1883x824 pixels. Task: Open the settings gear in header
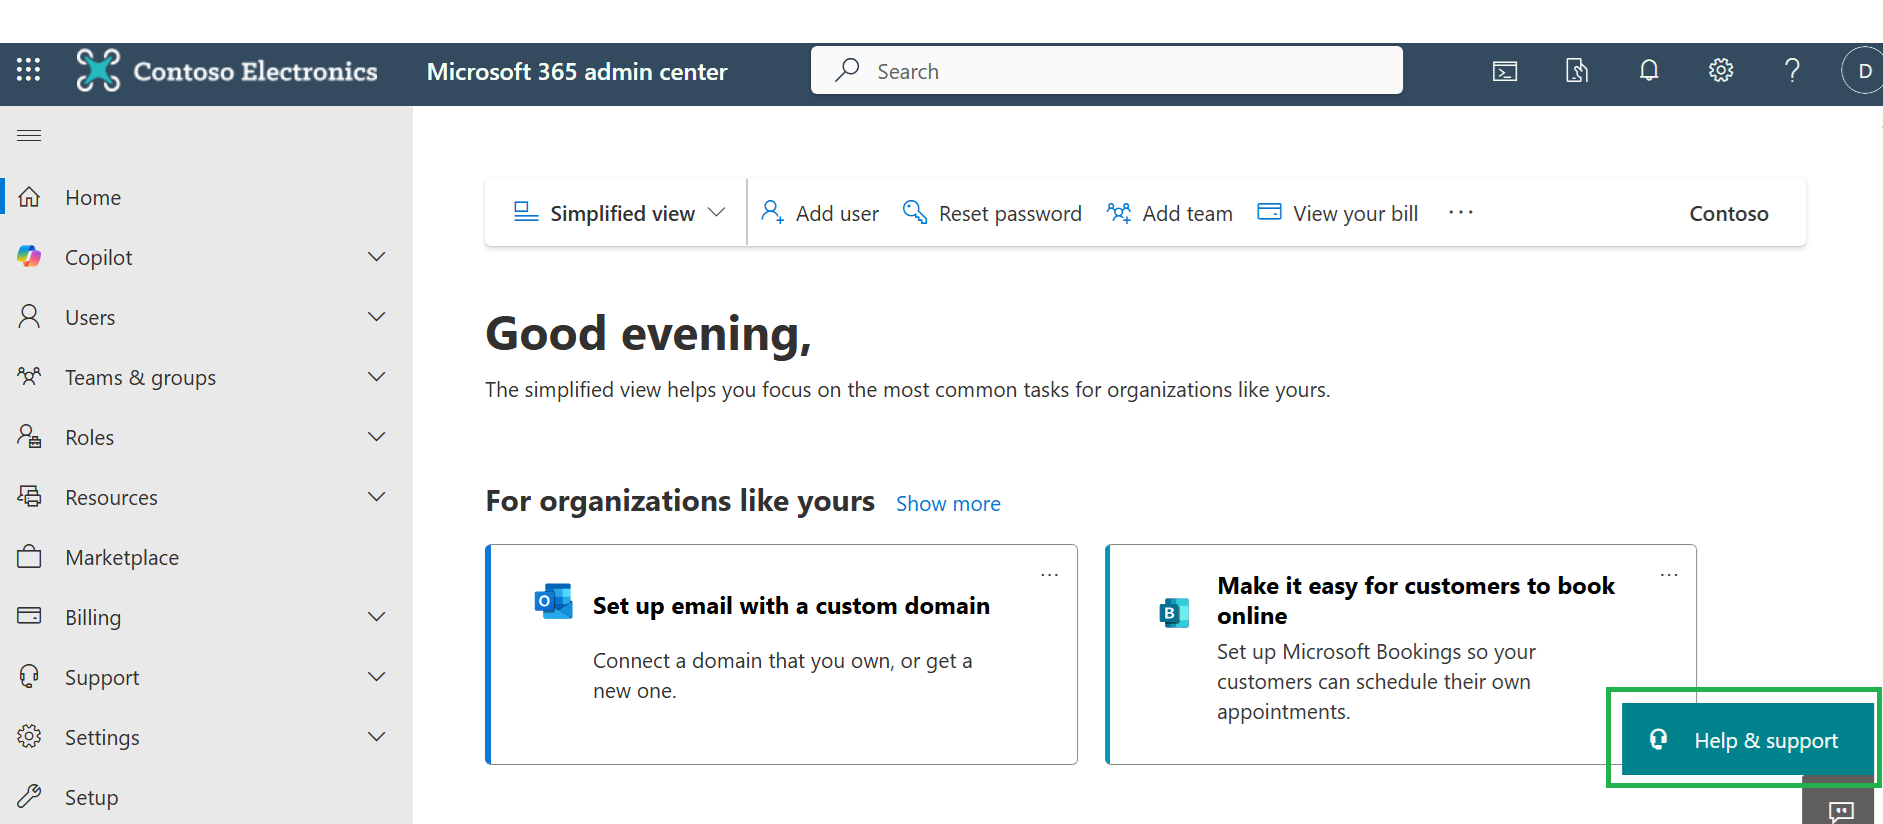[1721, 70]
